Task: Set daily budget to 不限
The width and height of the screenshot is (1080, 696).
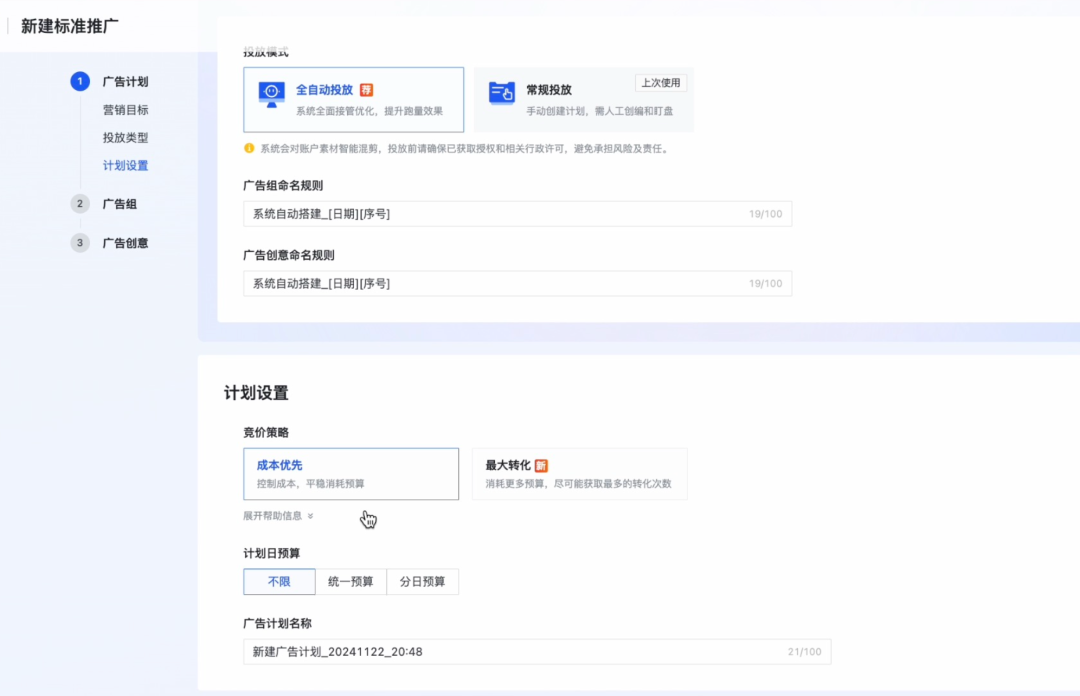Action: point(279,582)
